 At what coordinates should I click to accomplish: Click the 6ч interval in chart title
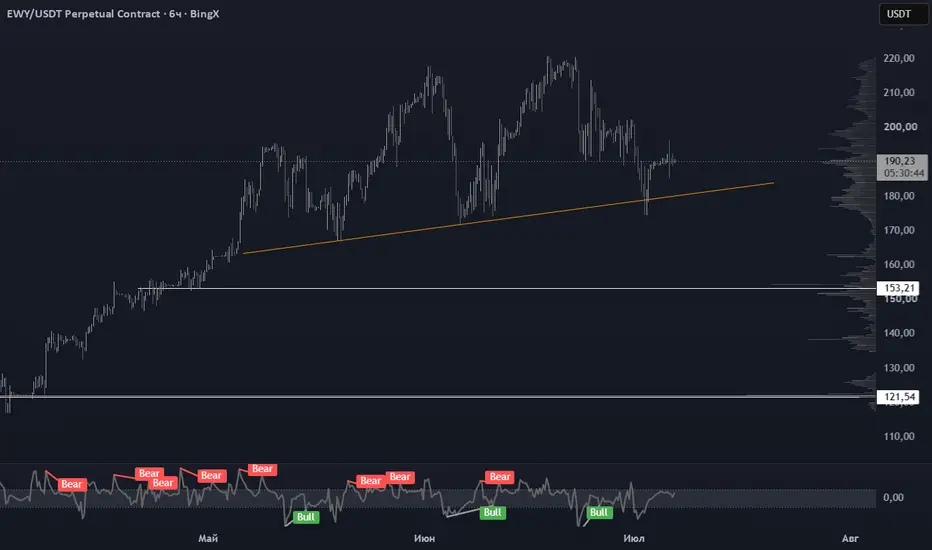pyautogui.click(x=175, y=14)
